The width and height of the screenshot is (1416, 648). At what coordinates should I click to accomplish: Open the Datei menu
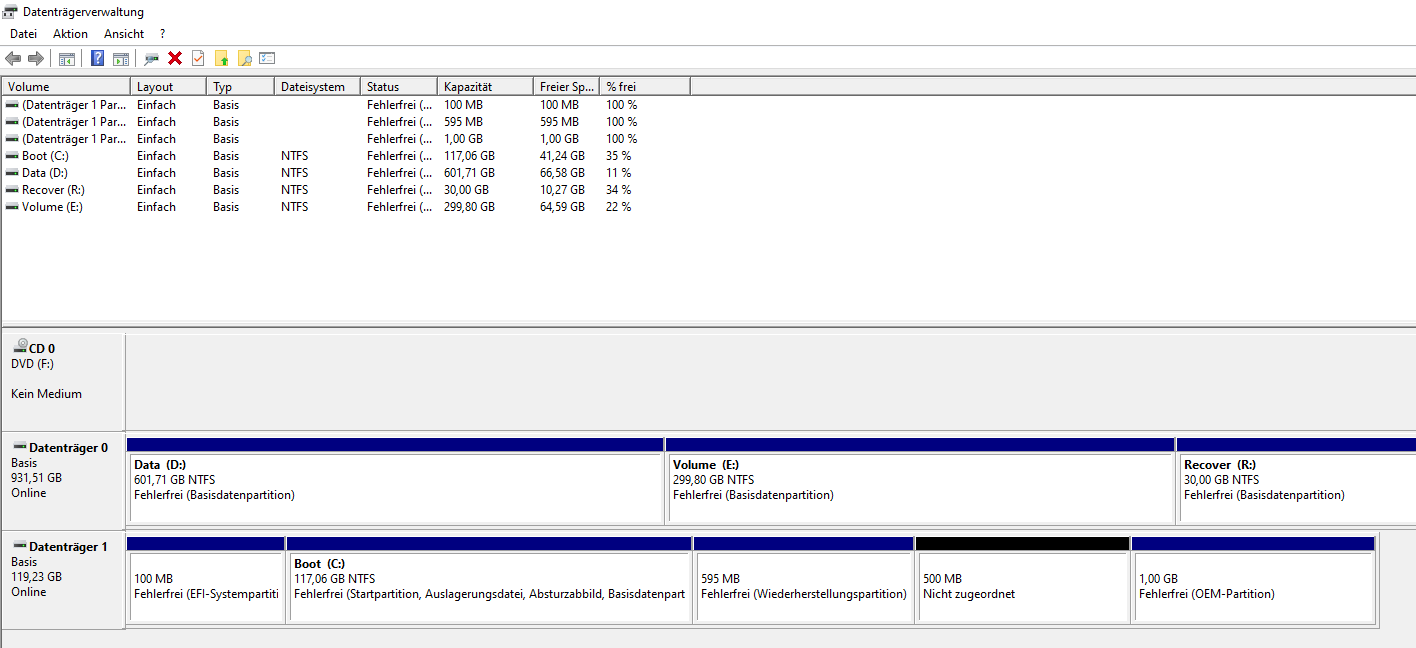pos(23,34)
